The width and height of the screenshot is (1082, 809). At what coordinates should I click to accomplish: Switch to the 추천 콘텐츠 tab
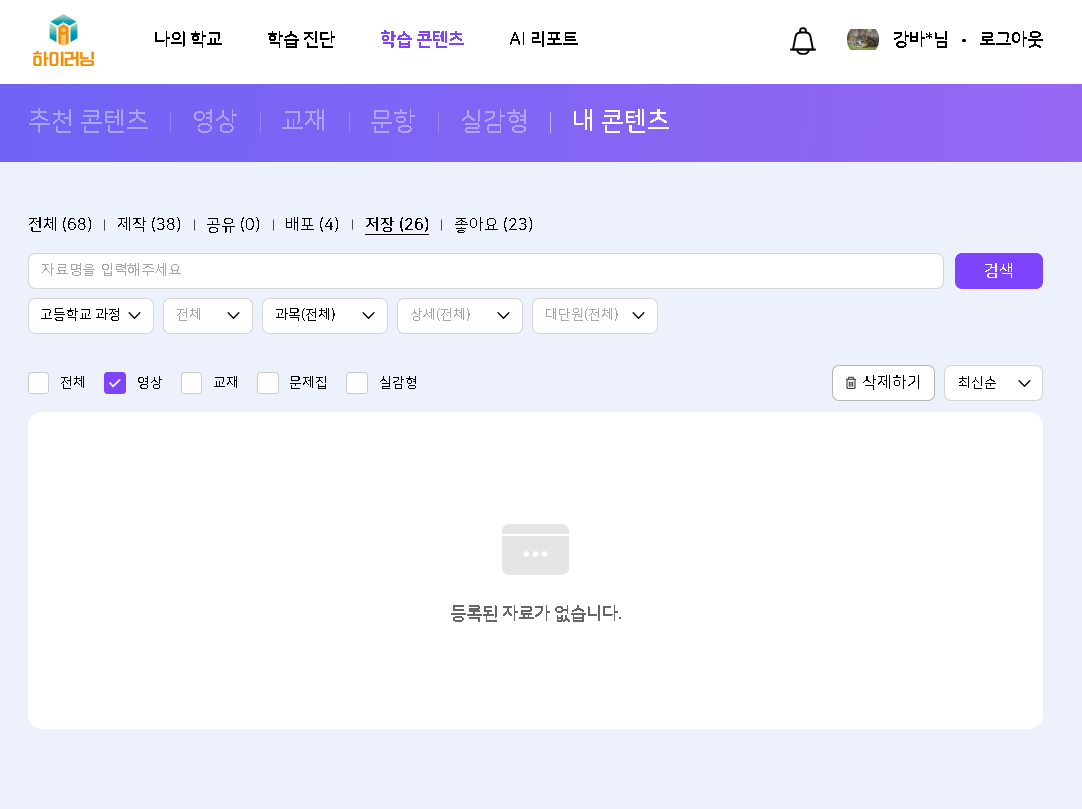88,121
